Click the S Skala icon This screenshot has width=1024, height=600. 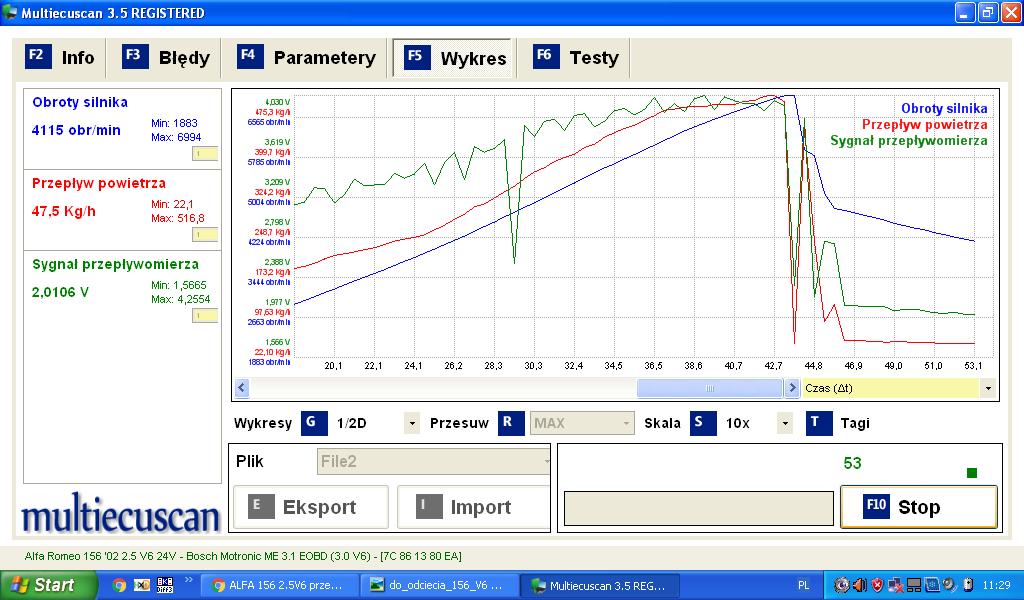tap(703, 423)
